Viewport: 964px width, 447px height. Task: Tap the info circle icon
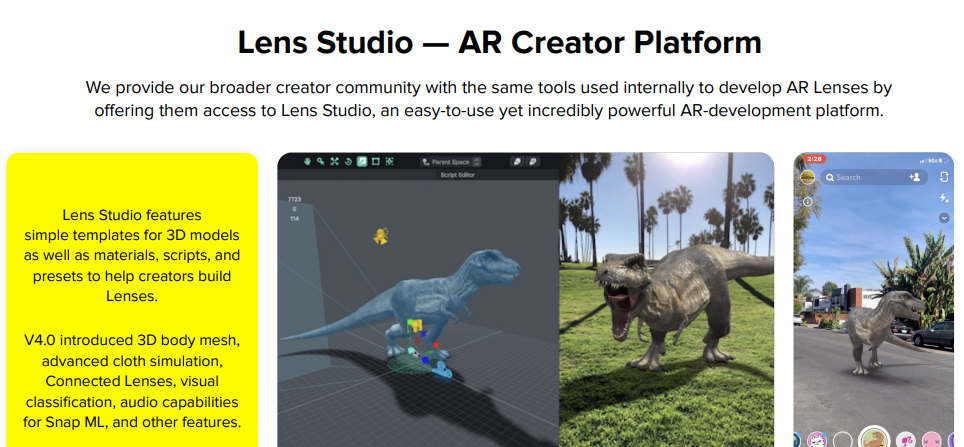[807, 201]
